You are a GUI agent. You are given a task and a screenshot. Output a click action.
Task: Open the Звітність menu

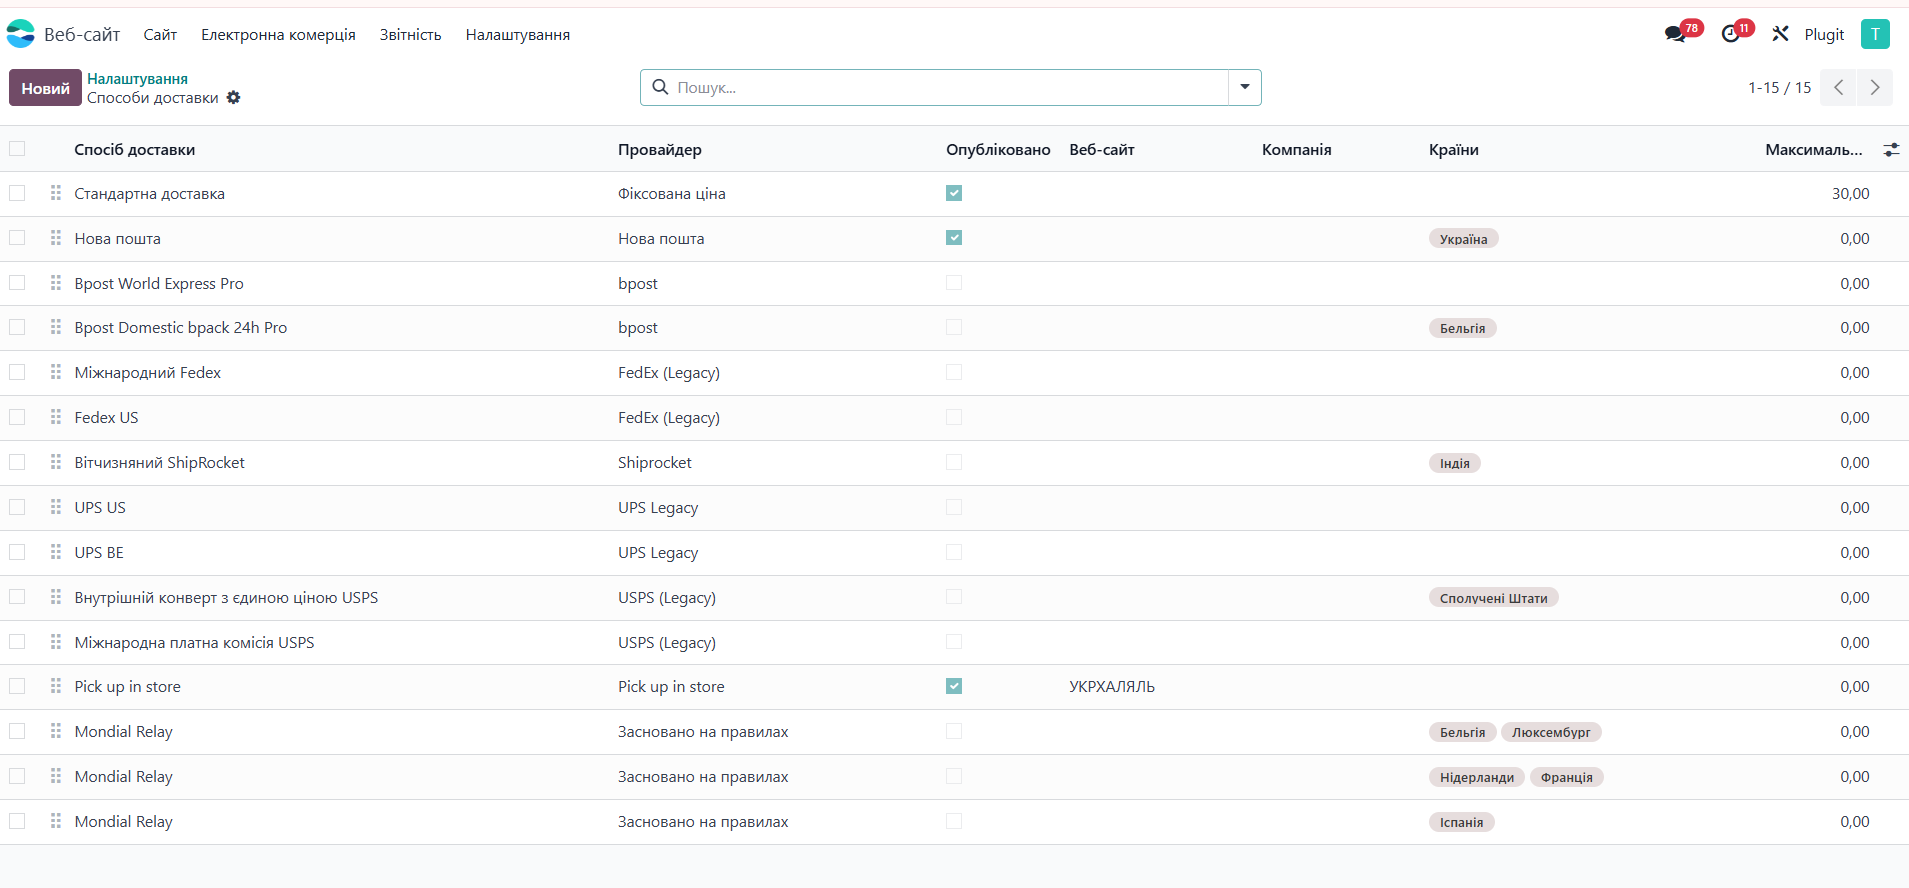[410, 35]
